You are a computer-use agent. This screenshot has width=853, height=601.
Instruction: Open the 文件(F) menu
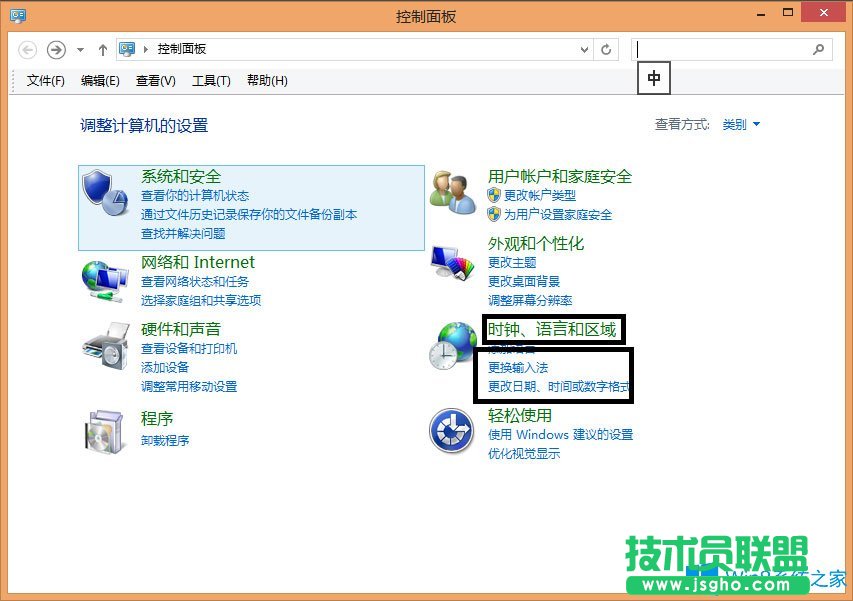tap(44, 81)
